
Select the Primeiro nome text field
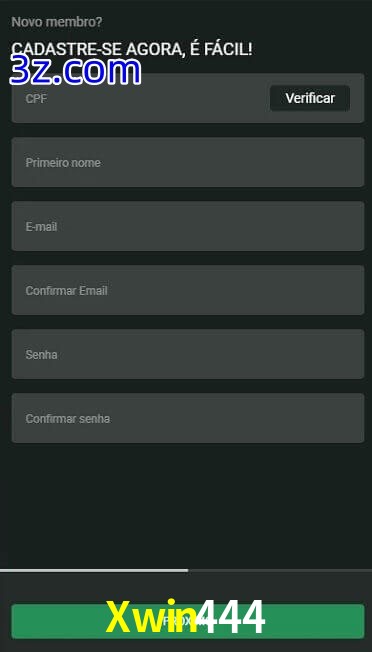click(188, 162)
